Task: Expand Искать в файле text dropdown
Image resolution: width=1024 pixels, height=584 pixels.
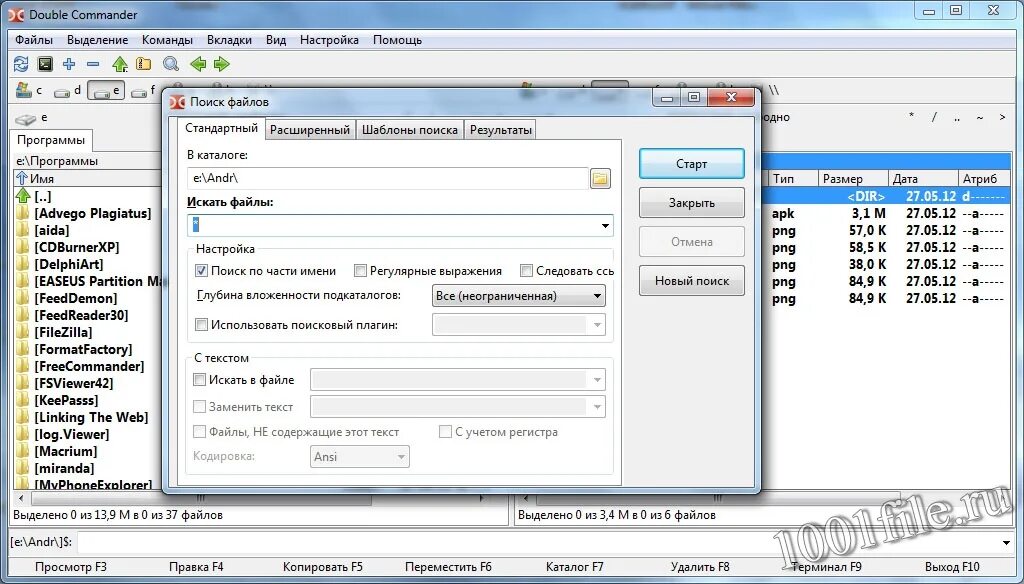Action: tap(597, 380)
